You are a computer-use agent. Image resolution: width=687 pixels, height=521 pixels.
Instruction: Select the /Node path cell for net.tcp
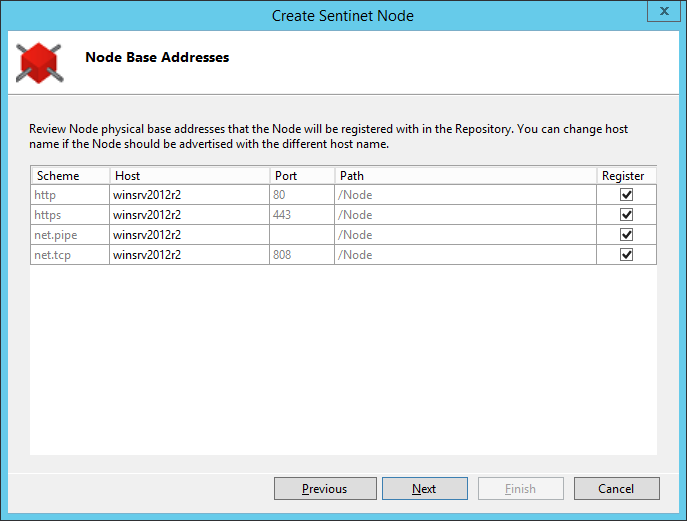(465, 255)
